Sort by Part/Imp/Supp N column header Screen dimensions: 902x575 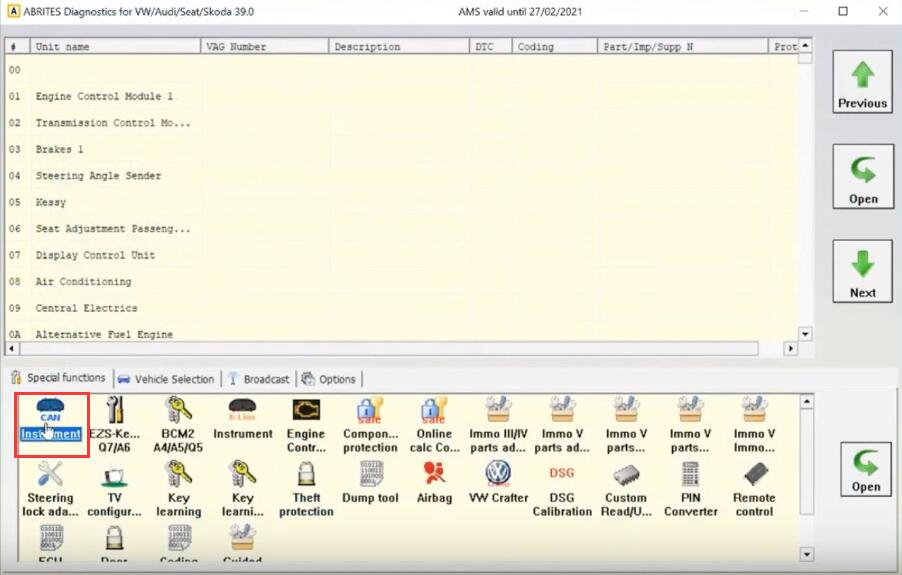coord(683,47)
